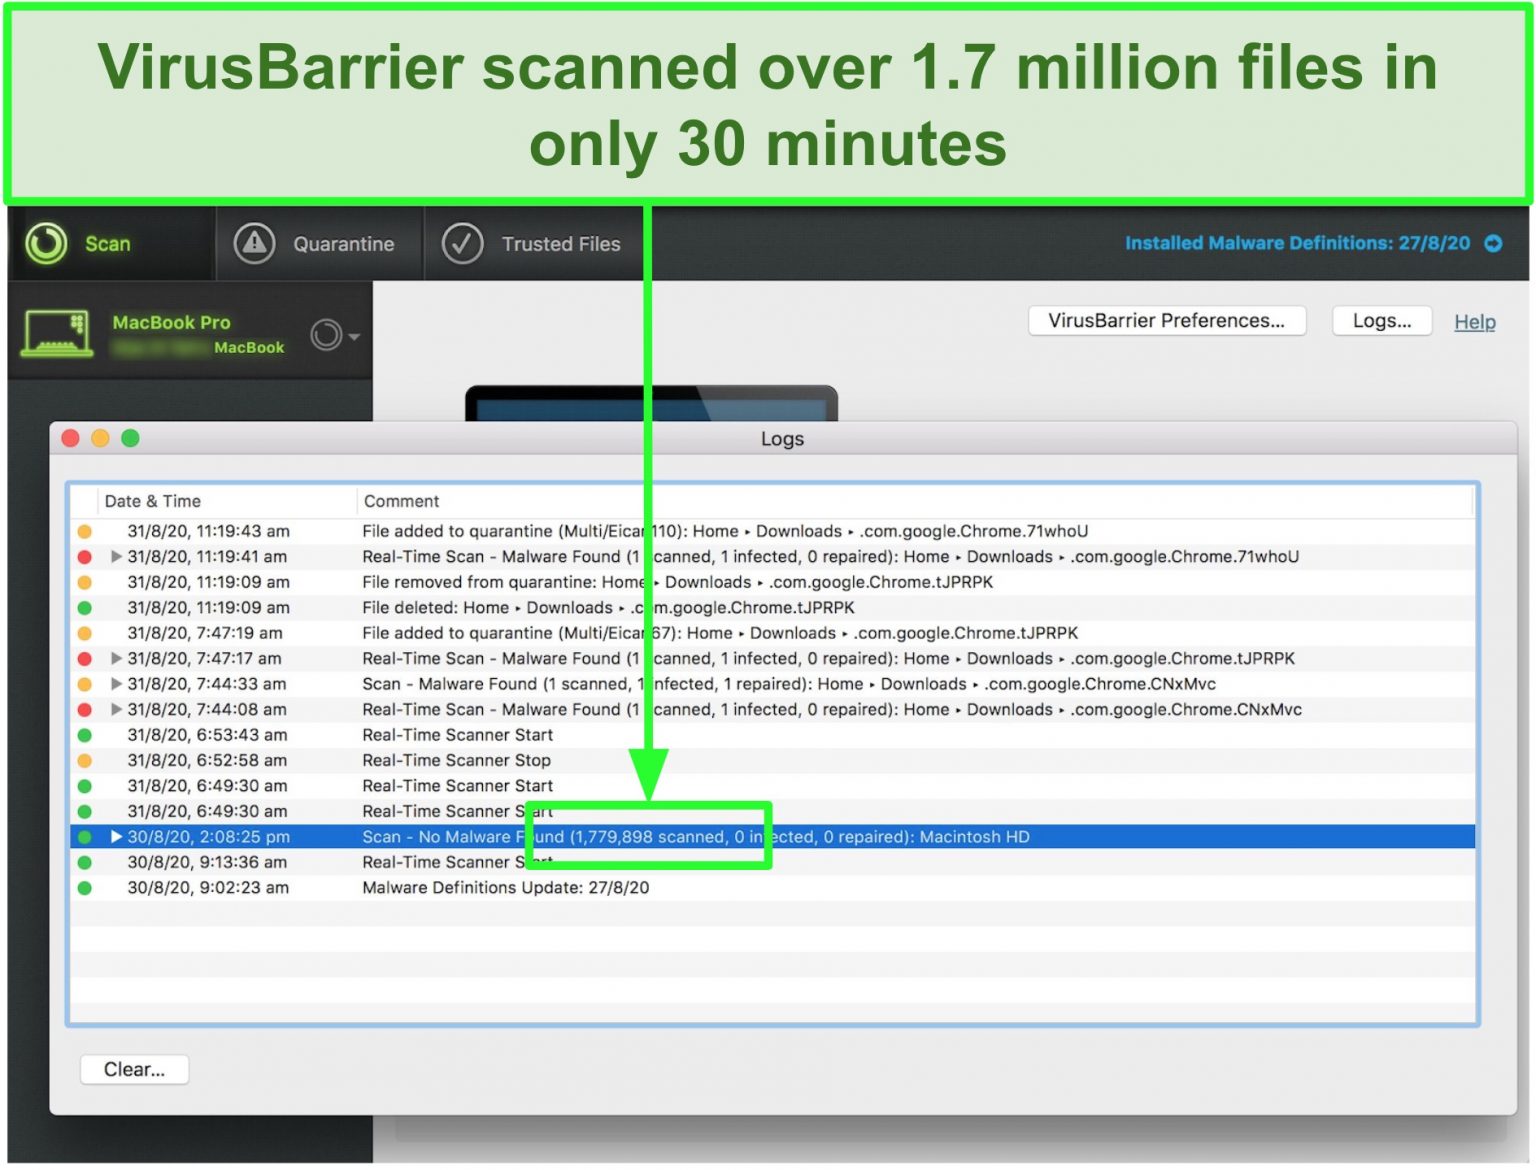Image resolution: width=1536 pixels, height=1170 pixels.
Task: Click red status dot for 7:47:17 am
Action: coord(85,659)
